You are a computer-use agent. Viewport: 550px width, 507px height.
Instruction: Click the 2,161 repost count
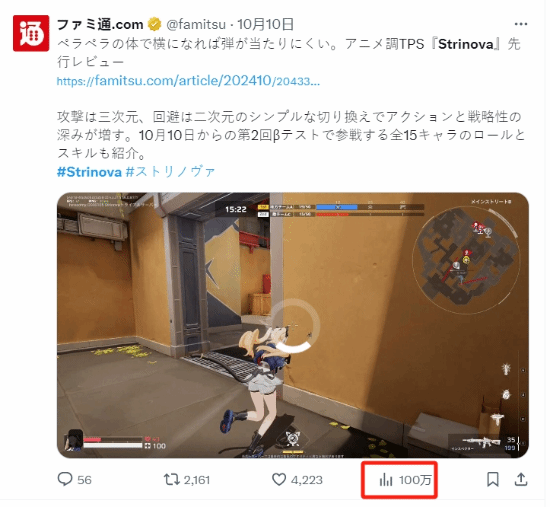click(x=197, y=480)
